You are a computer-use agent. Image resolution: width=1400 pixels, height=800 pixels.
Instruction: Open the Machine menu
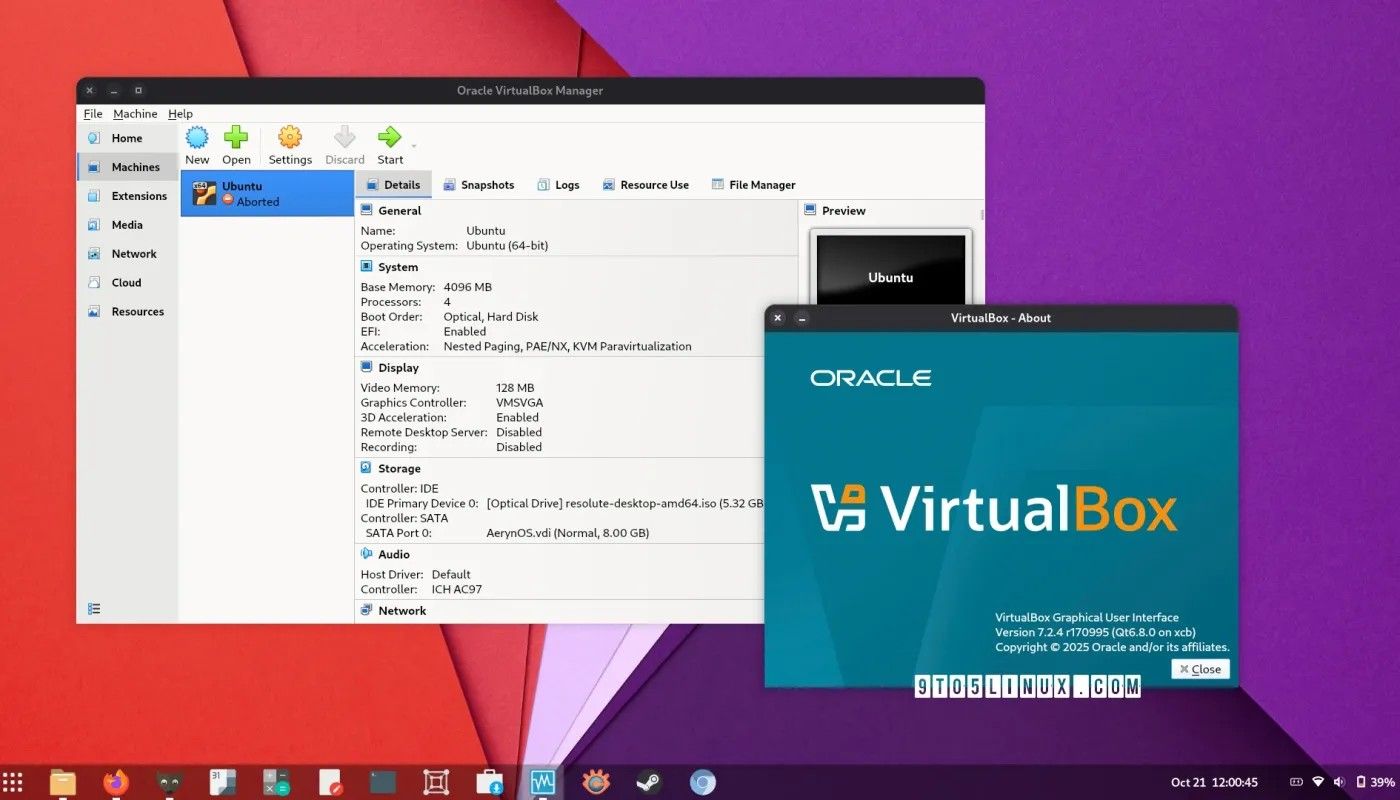[x=135, y=113]
